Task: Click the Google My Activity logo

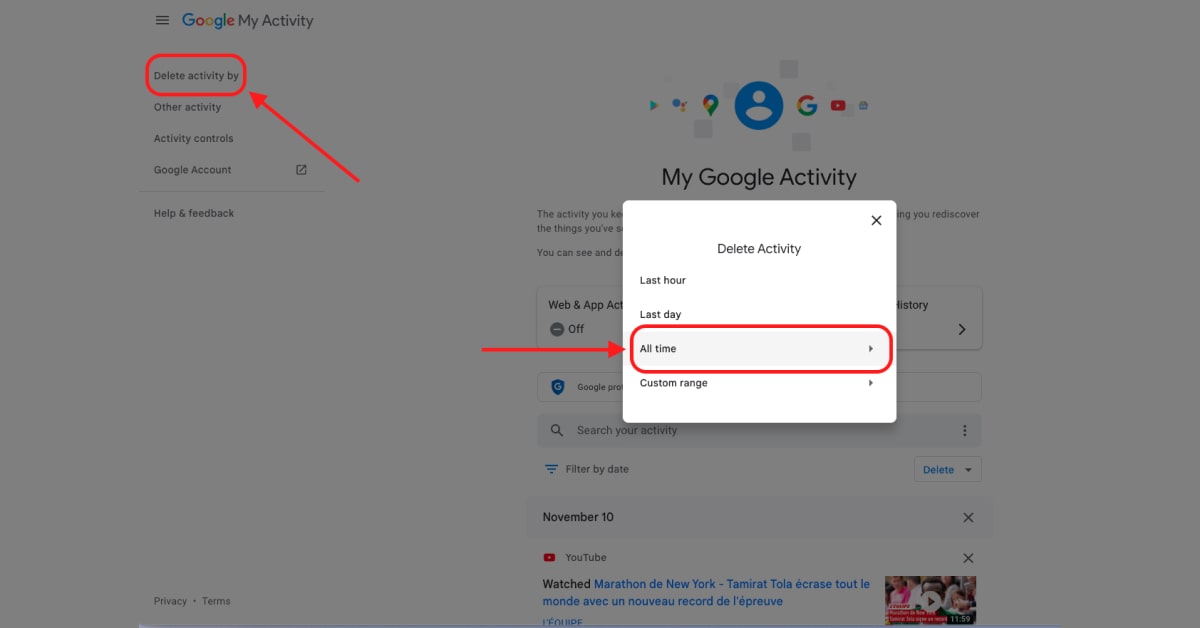Action: coord(247,19)
